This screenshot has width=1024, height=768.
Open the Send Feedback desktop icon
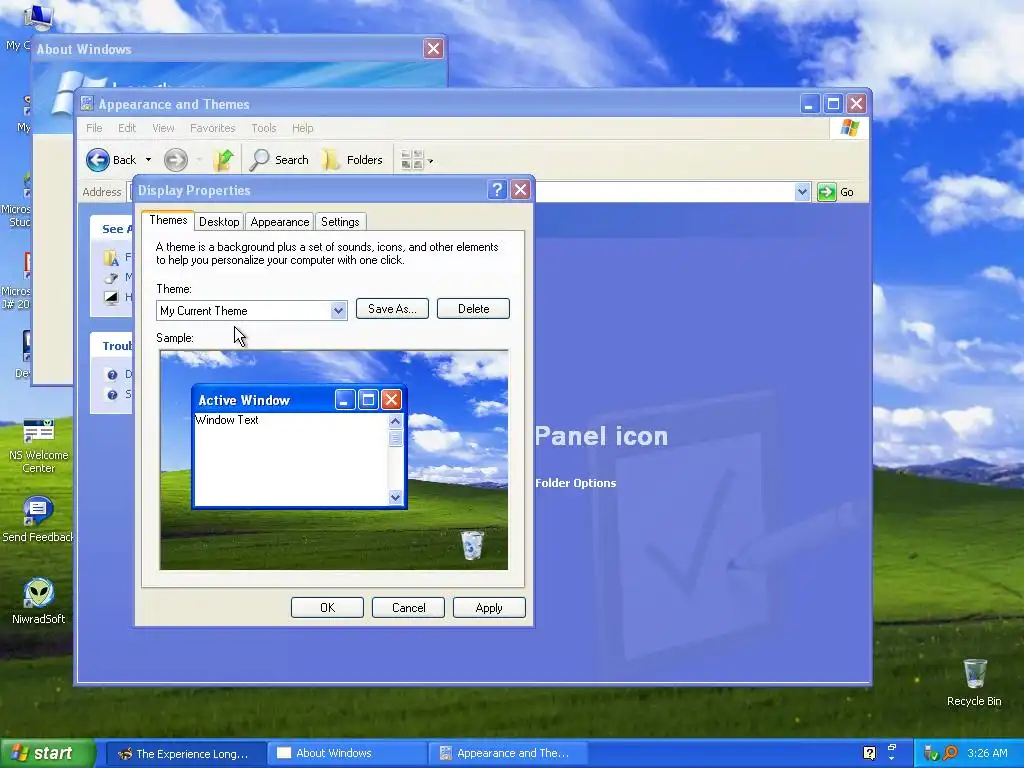tap(37, 520)
